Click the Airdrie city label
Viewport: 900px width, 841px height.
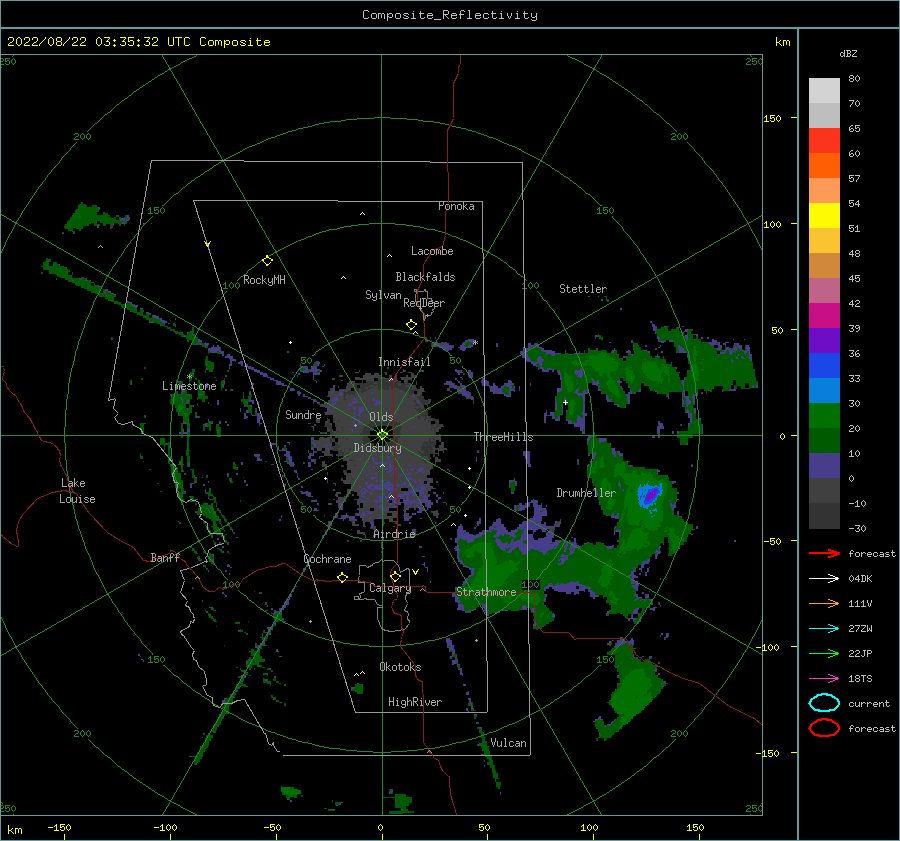[x=394, y=534]
